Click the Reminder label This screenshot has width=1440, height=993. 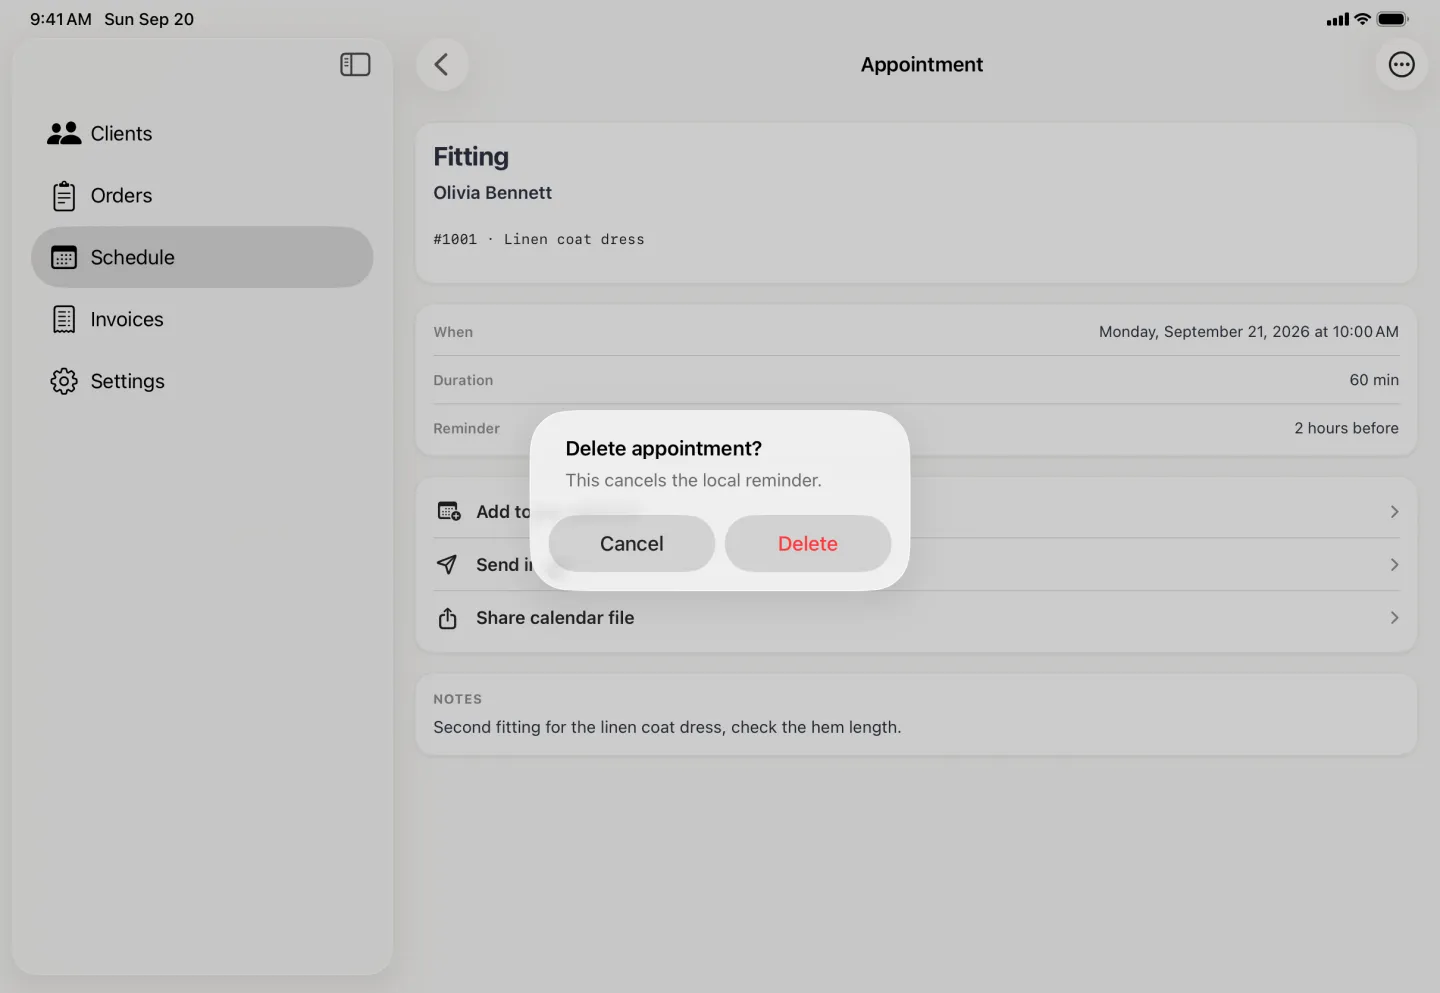(466, 428)
